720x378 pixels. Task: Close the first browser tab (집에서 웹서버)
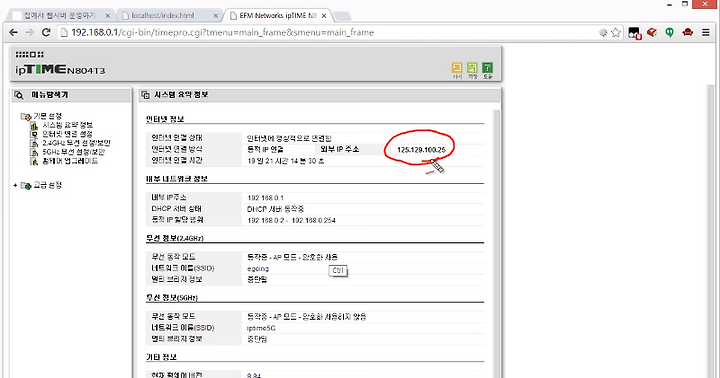click(107, 16)
